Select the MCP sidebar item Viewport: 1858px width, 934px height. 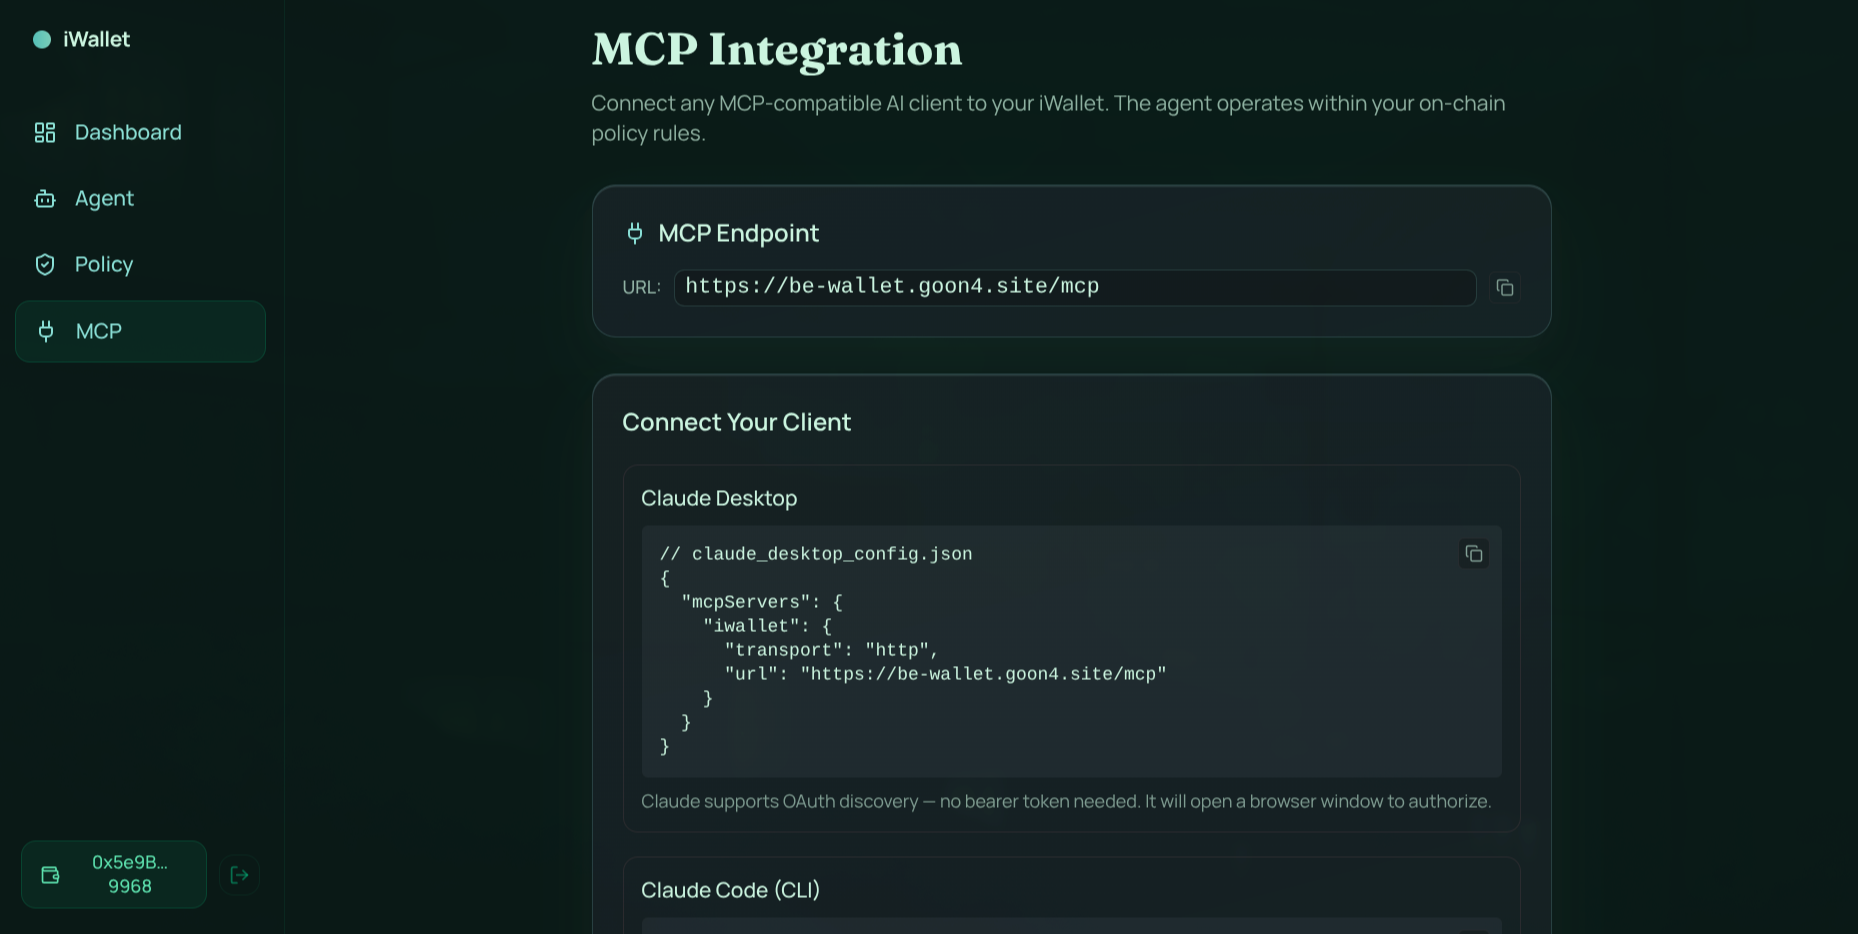point(140,331)
